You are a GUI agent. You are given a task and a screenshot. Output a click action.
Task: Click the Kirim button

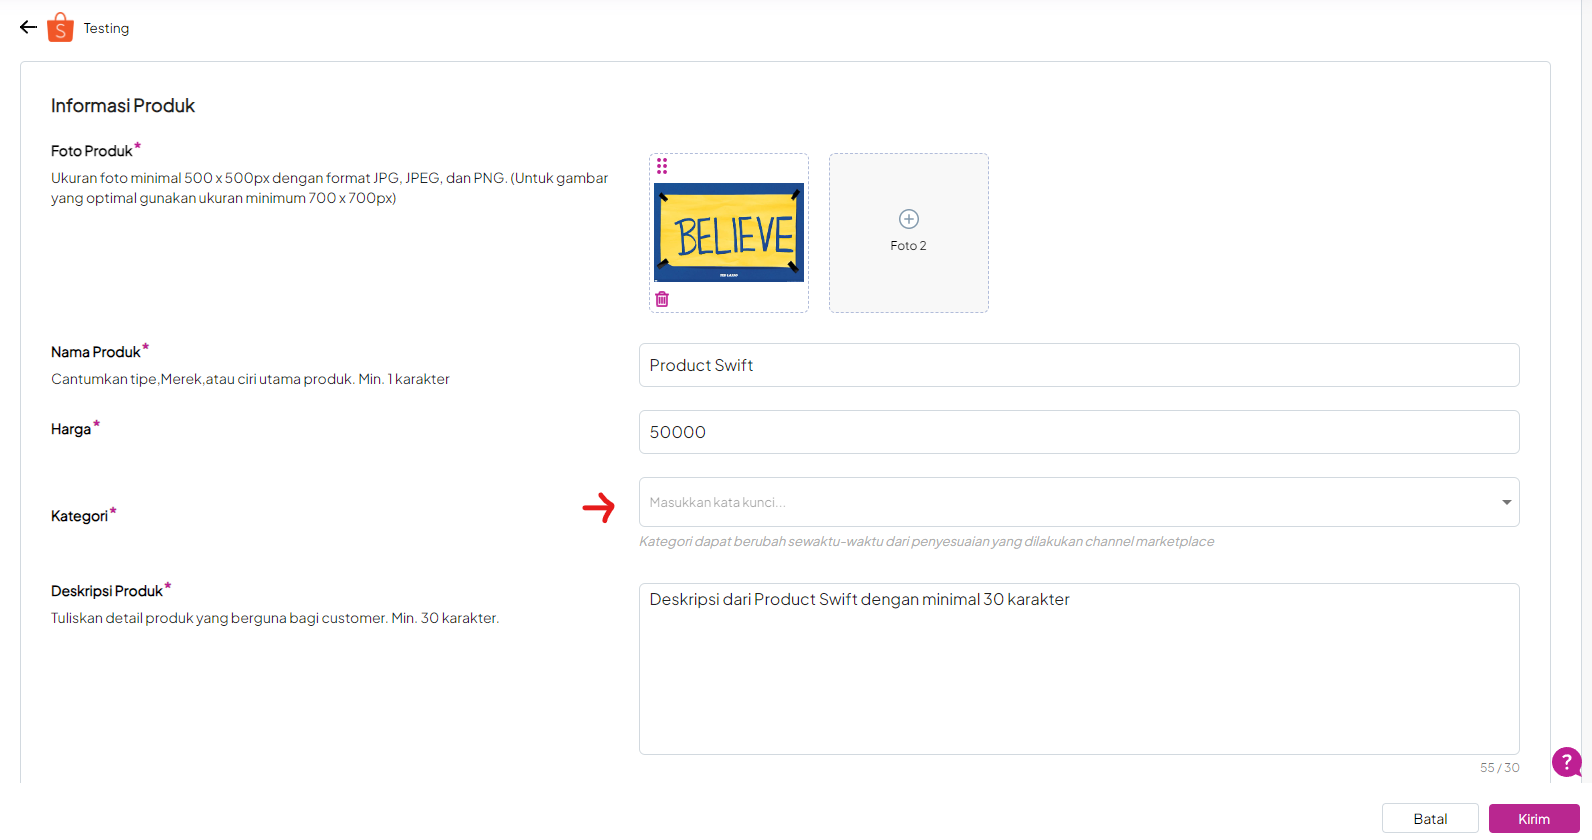click(1534, 819)
